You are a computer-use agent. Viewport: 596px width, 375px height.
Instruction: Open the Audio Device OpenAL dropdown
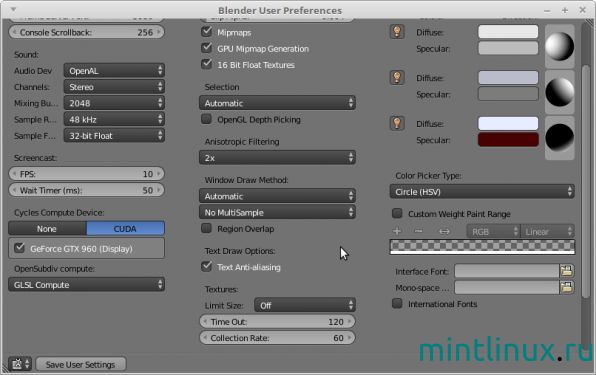coord(114,71)
